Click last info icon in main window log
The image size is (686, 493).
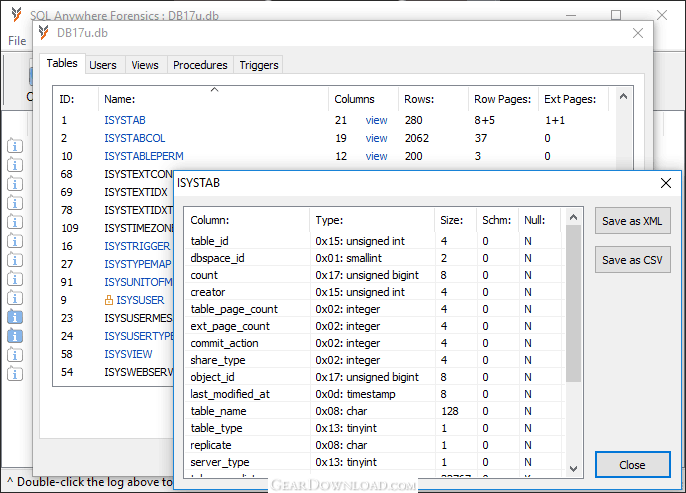(15, 374)
